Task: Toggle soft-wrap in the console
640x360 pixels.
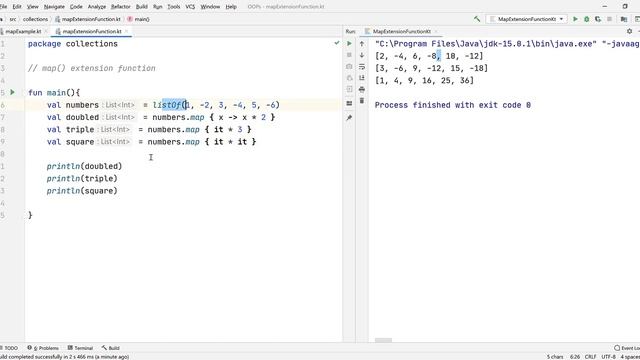Action: (x=362, y=66)
